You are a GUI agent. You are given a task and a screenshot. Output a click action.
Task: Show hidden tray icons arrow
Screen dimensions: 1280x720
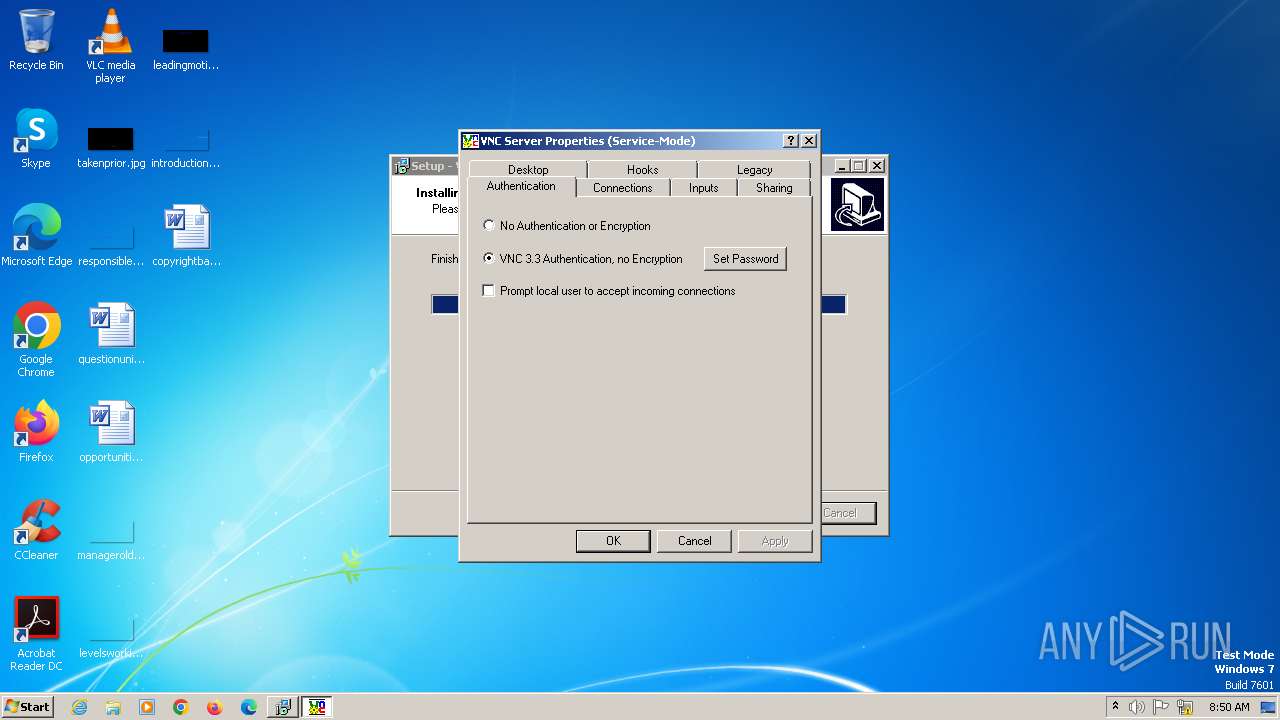[1115, 706]
